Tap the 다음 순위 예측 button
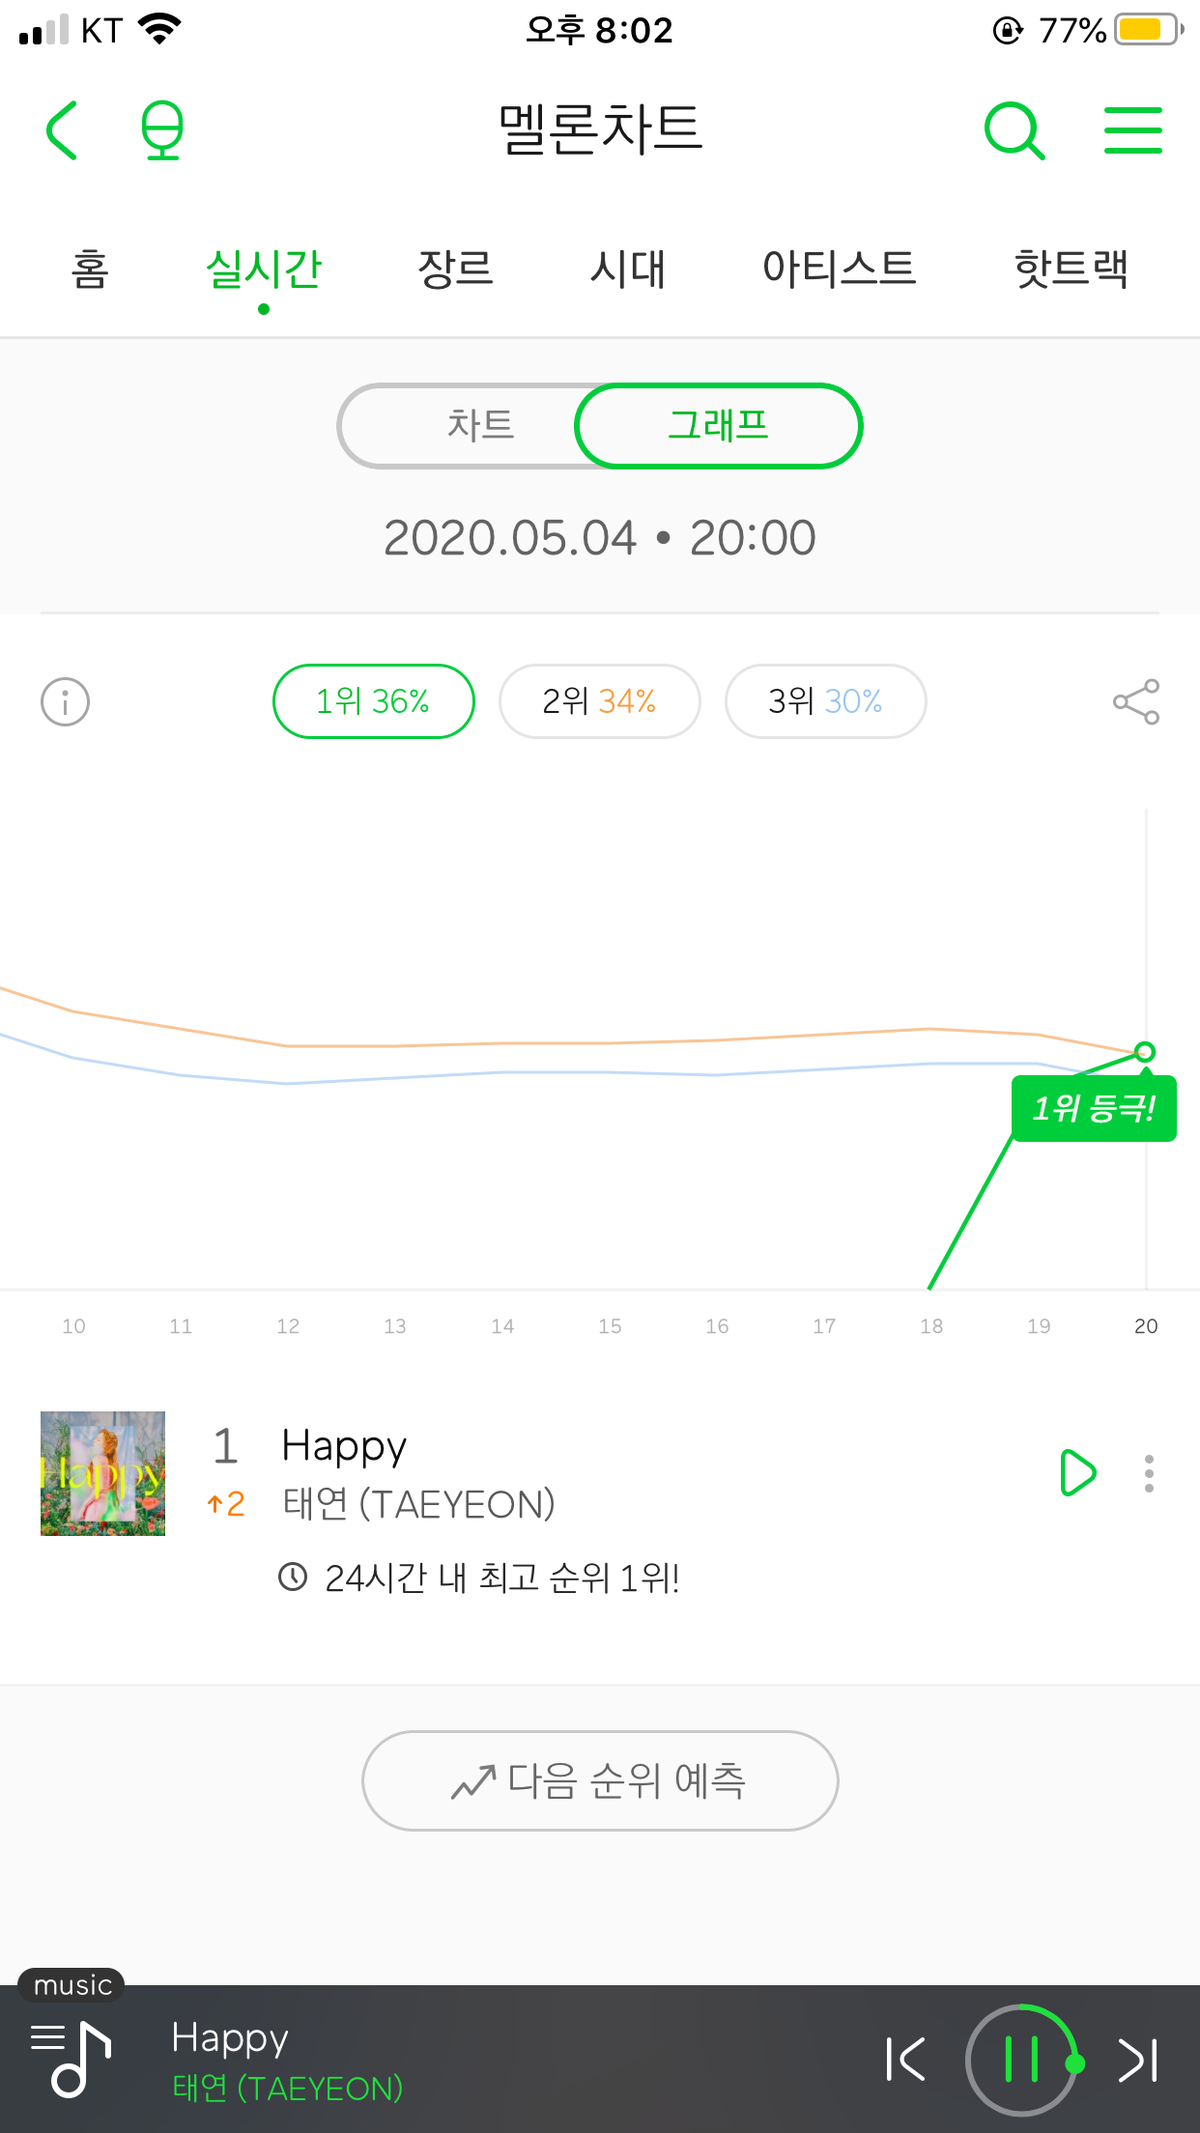1200x2133 pixels. tap(599, 1781)
